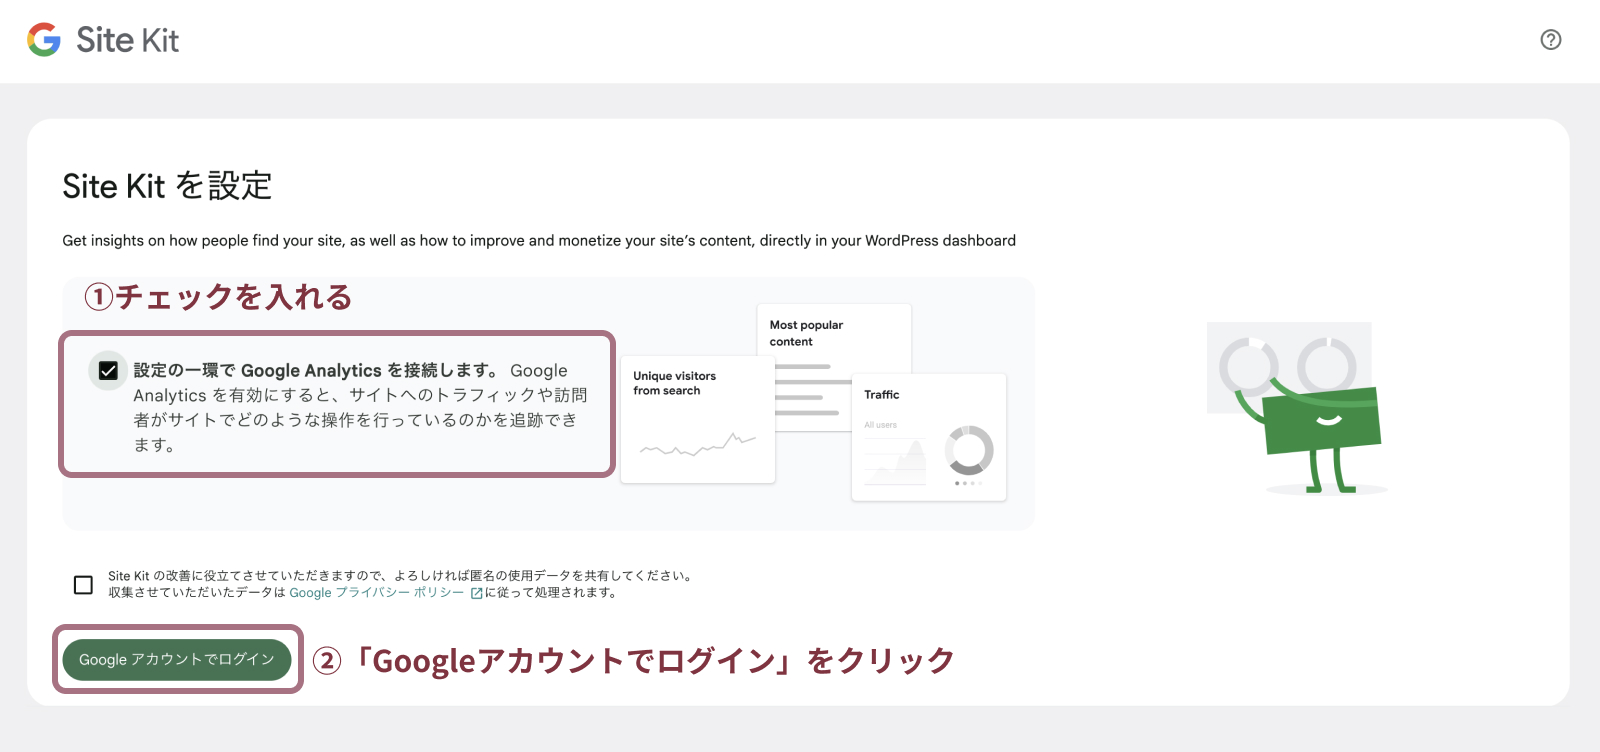Viewport: 1600px width, 752px height.
Task: Click the Site Kit を設定 heading
Action: pos(167,186)
